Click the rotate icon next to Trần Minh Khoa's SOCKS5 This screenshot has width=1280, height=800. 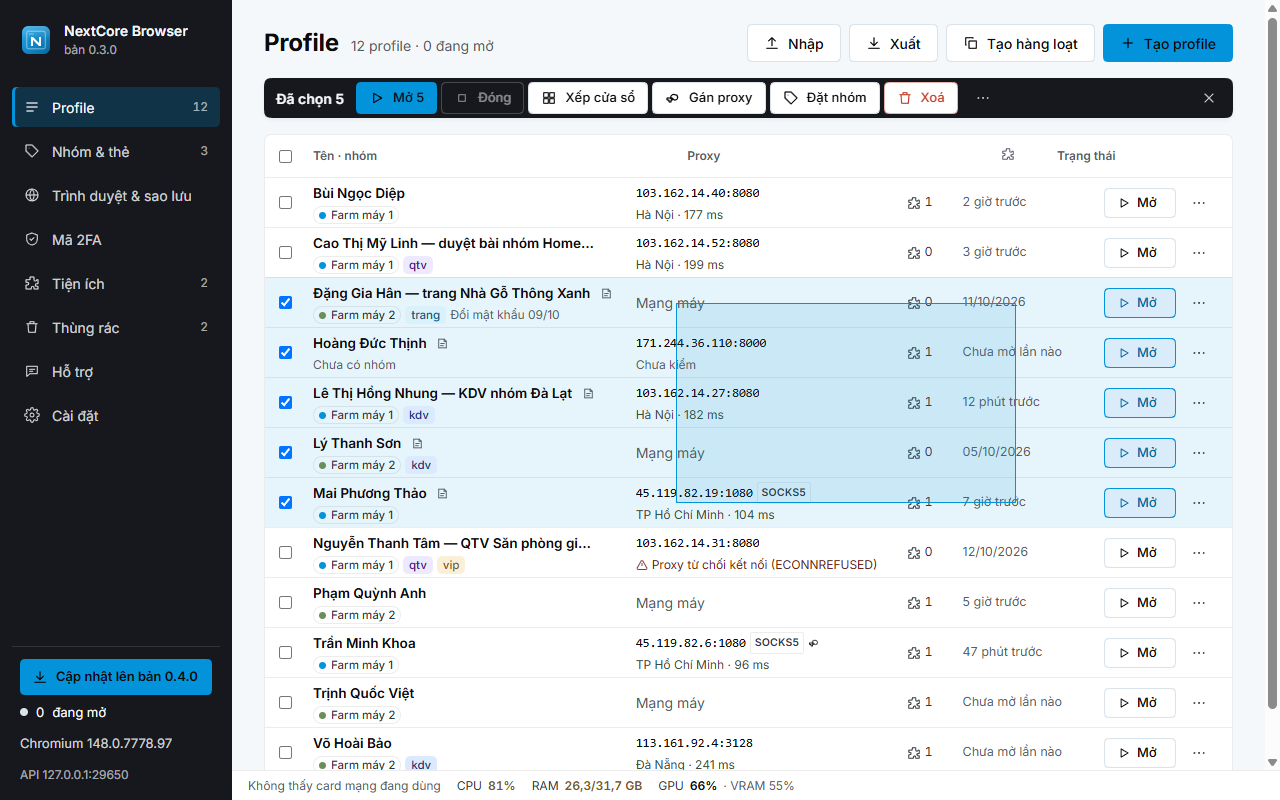pos(813,643)
